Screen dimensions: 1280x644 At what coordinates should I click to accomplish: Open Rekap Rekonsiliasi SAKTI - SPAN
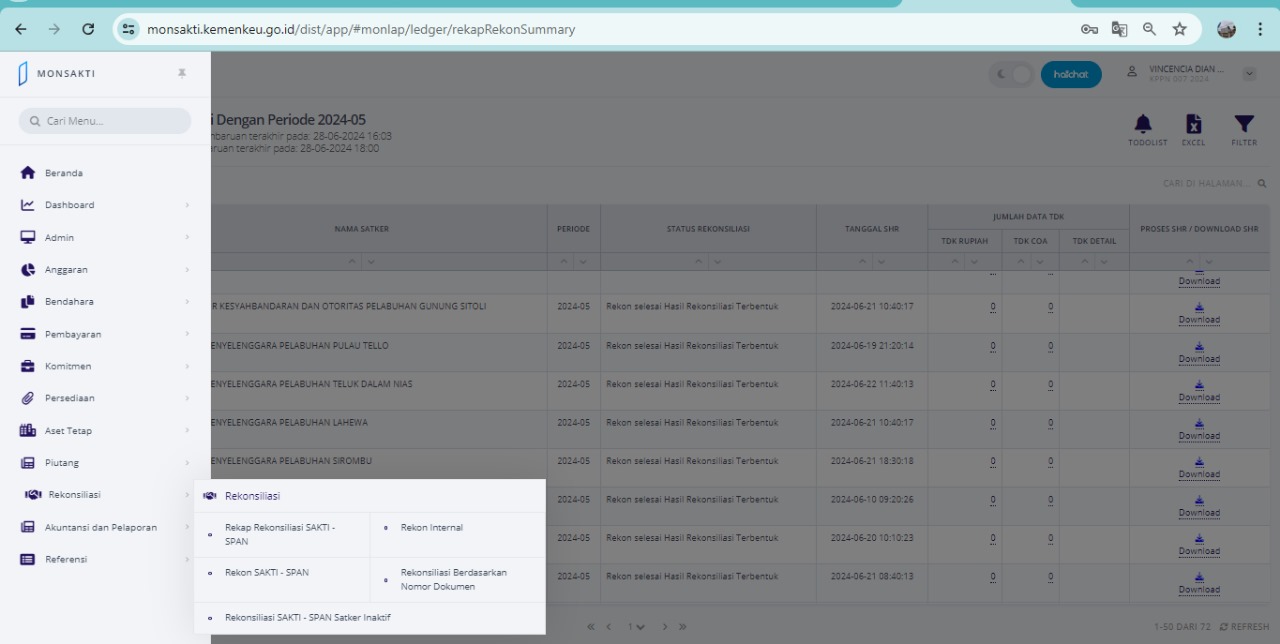(x=279, y=534)
